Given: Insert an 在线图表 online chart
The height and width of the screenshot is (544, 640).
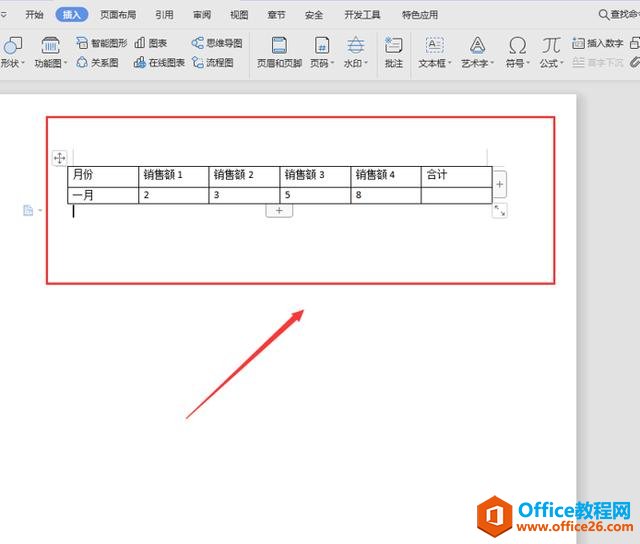Looking at the screenshot, I should (159, 62).
